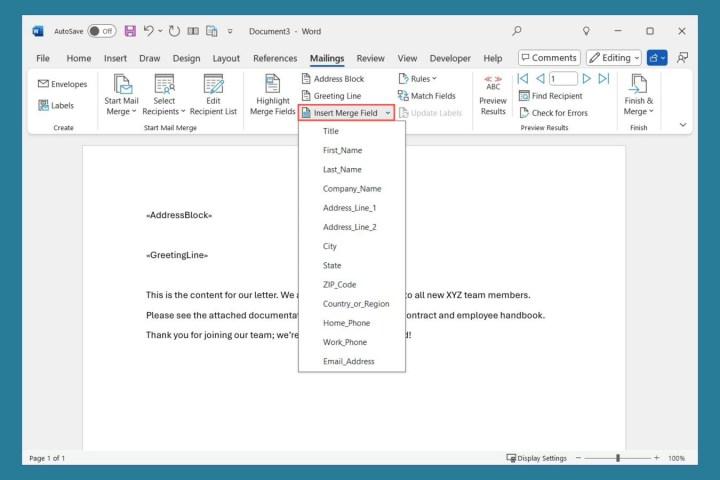Click the Save icon in title bar
The width and height of the screenshot is (720, 480).
[130, 31]
